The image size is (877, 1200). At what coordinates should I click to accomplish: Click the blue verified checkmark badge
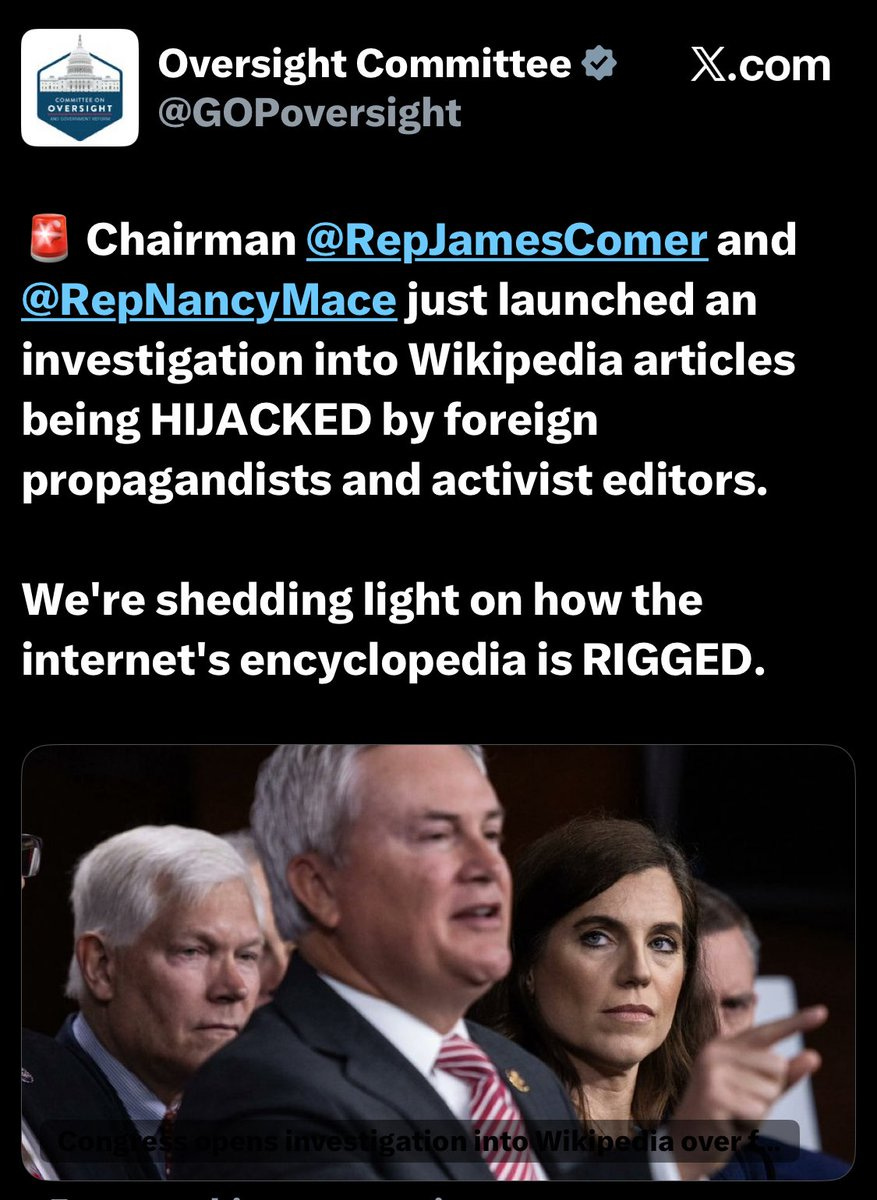[x=599, y=65]
